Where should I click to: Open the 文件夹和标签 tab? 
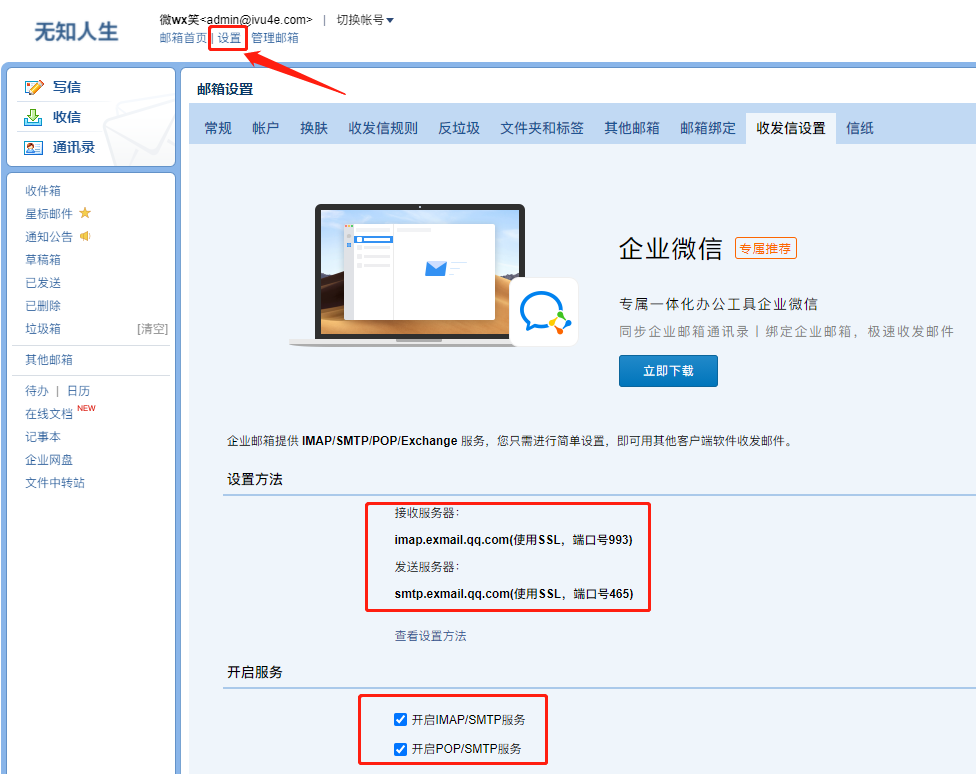[542, 128]
